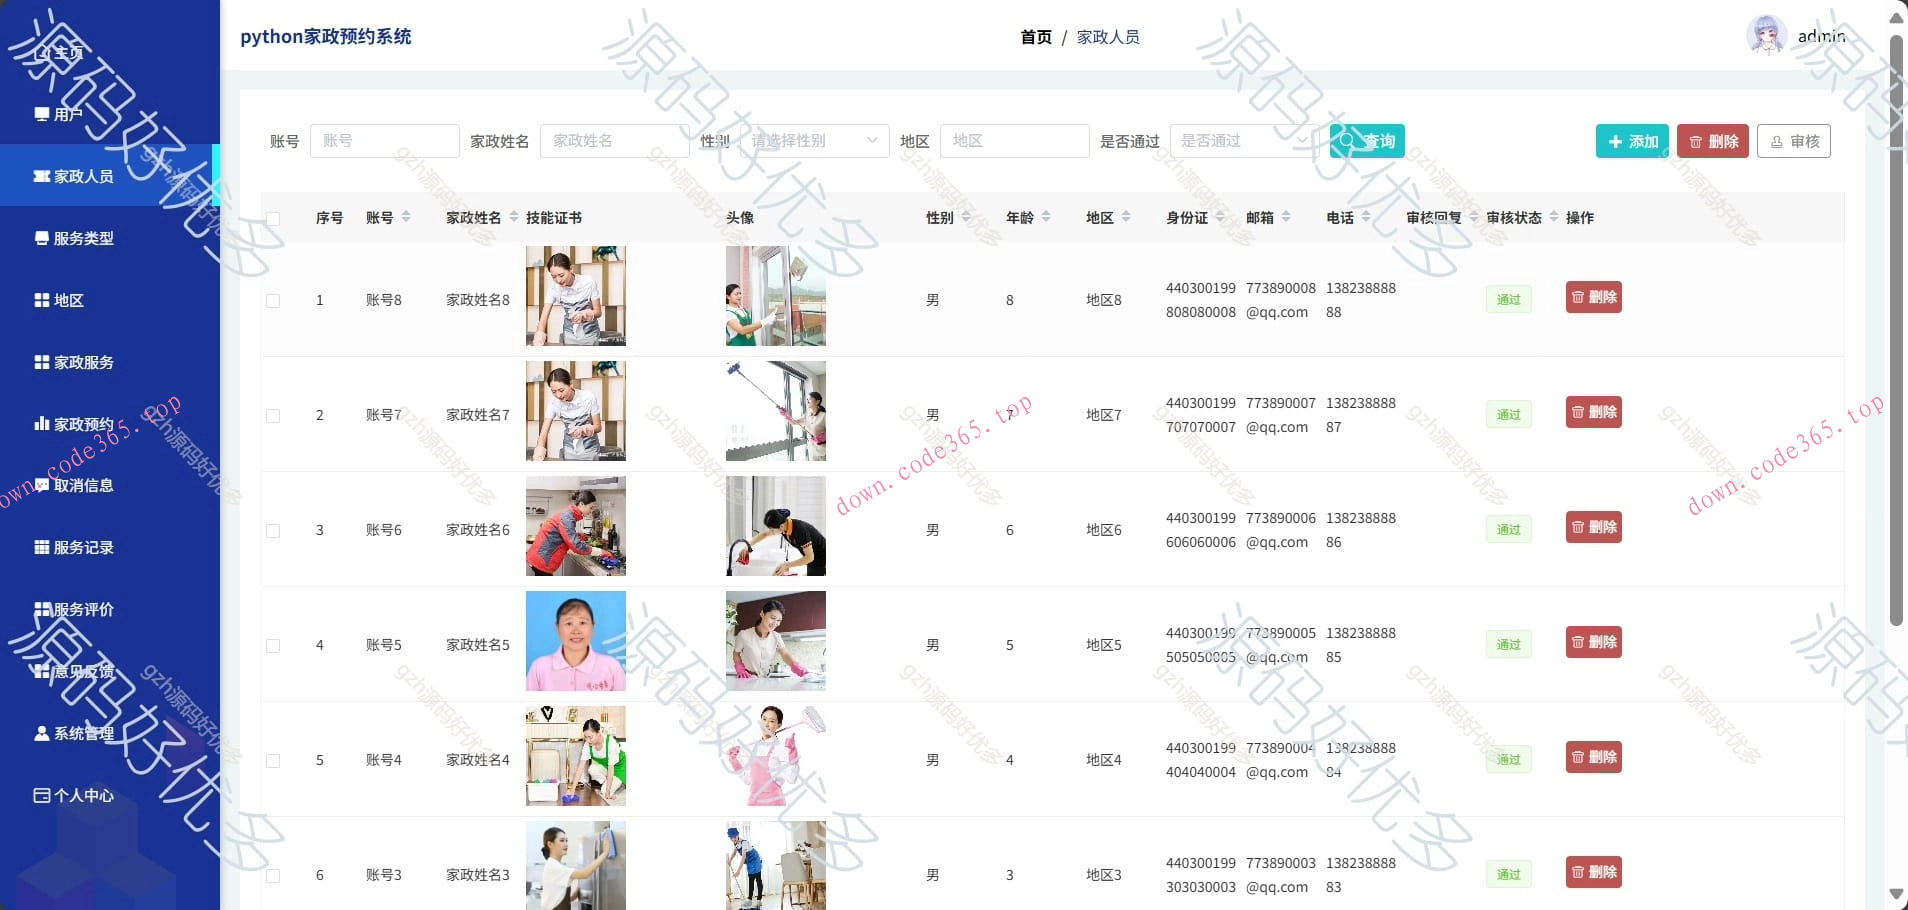
Task: Sort by 性别 column
Action: click(966, 217)
